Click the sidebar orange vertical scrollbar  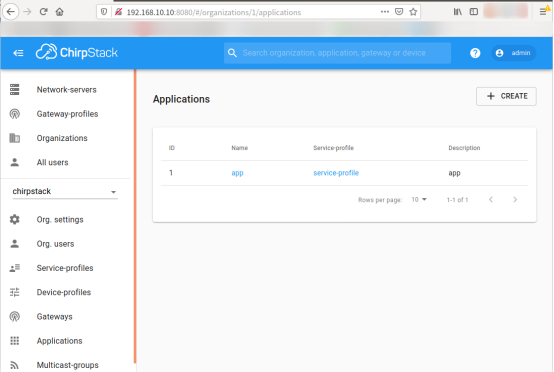135,216
